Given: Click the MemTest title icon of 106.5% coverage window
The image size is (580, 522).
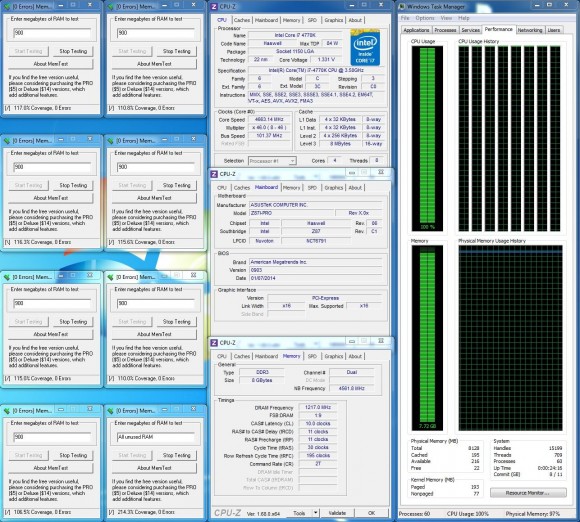Looking at the screenshot, I should point(7,411).
